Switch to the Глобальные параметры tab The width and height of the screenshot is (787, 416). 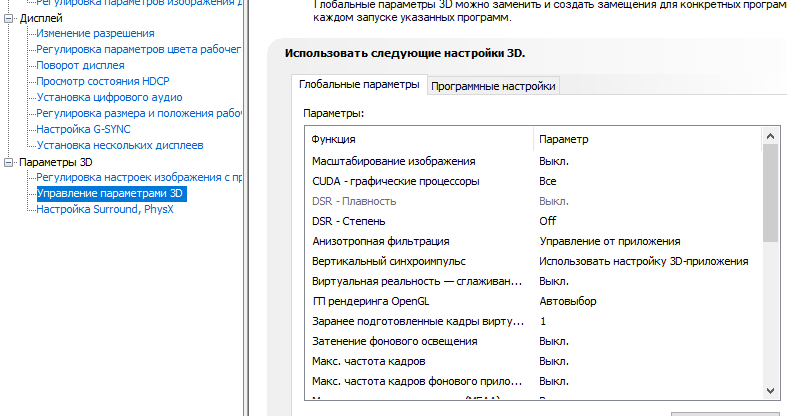click(359, 85)
